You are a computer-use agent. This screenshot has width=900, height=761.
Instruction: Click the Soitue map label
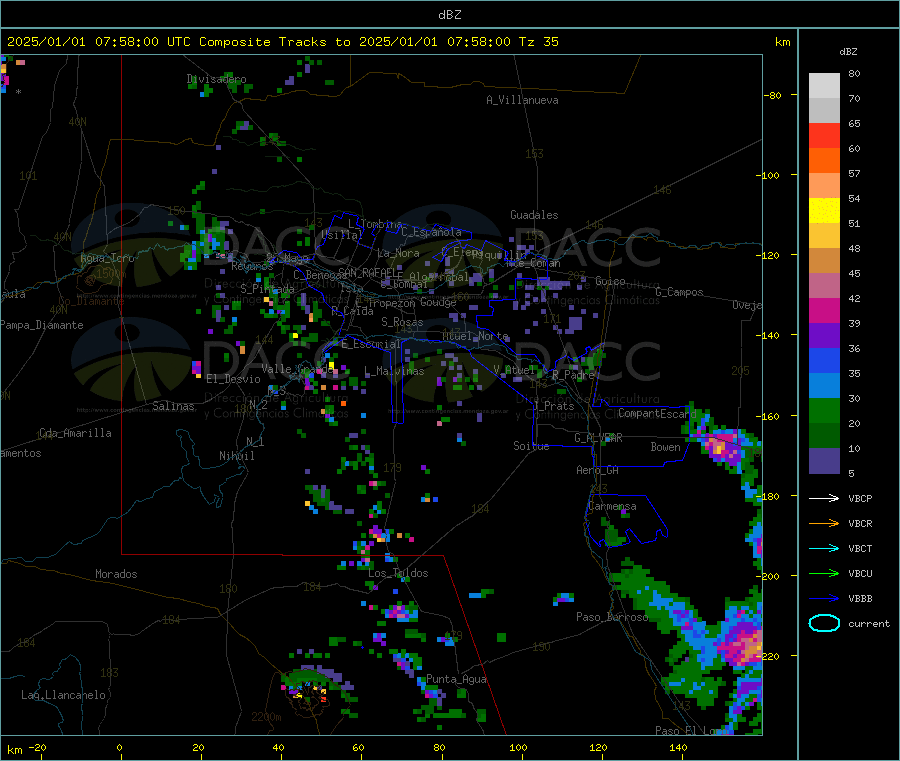(531, 446)
